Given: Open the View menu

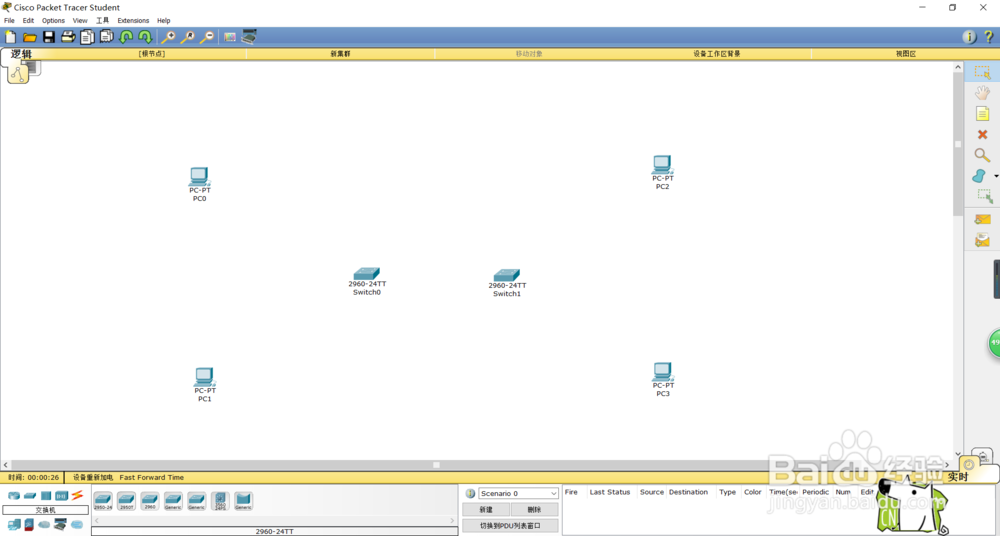Looking at the screenshot, I should [x=80, y=20].
